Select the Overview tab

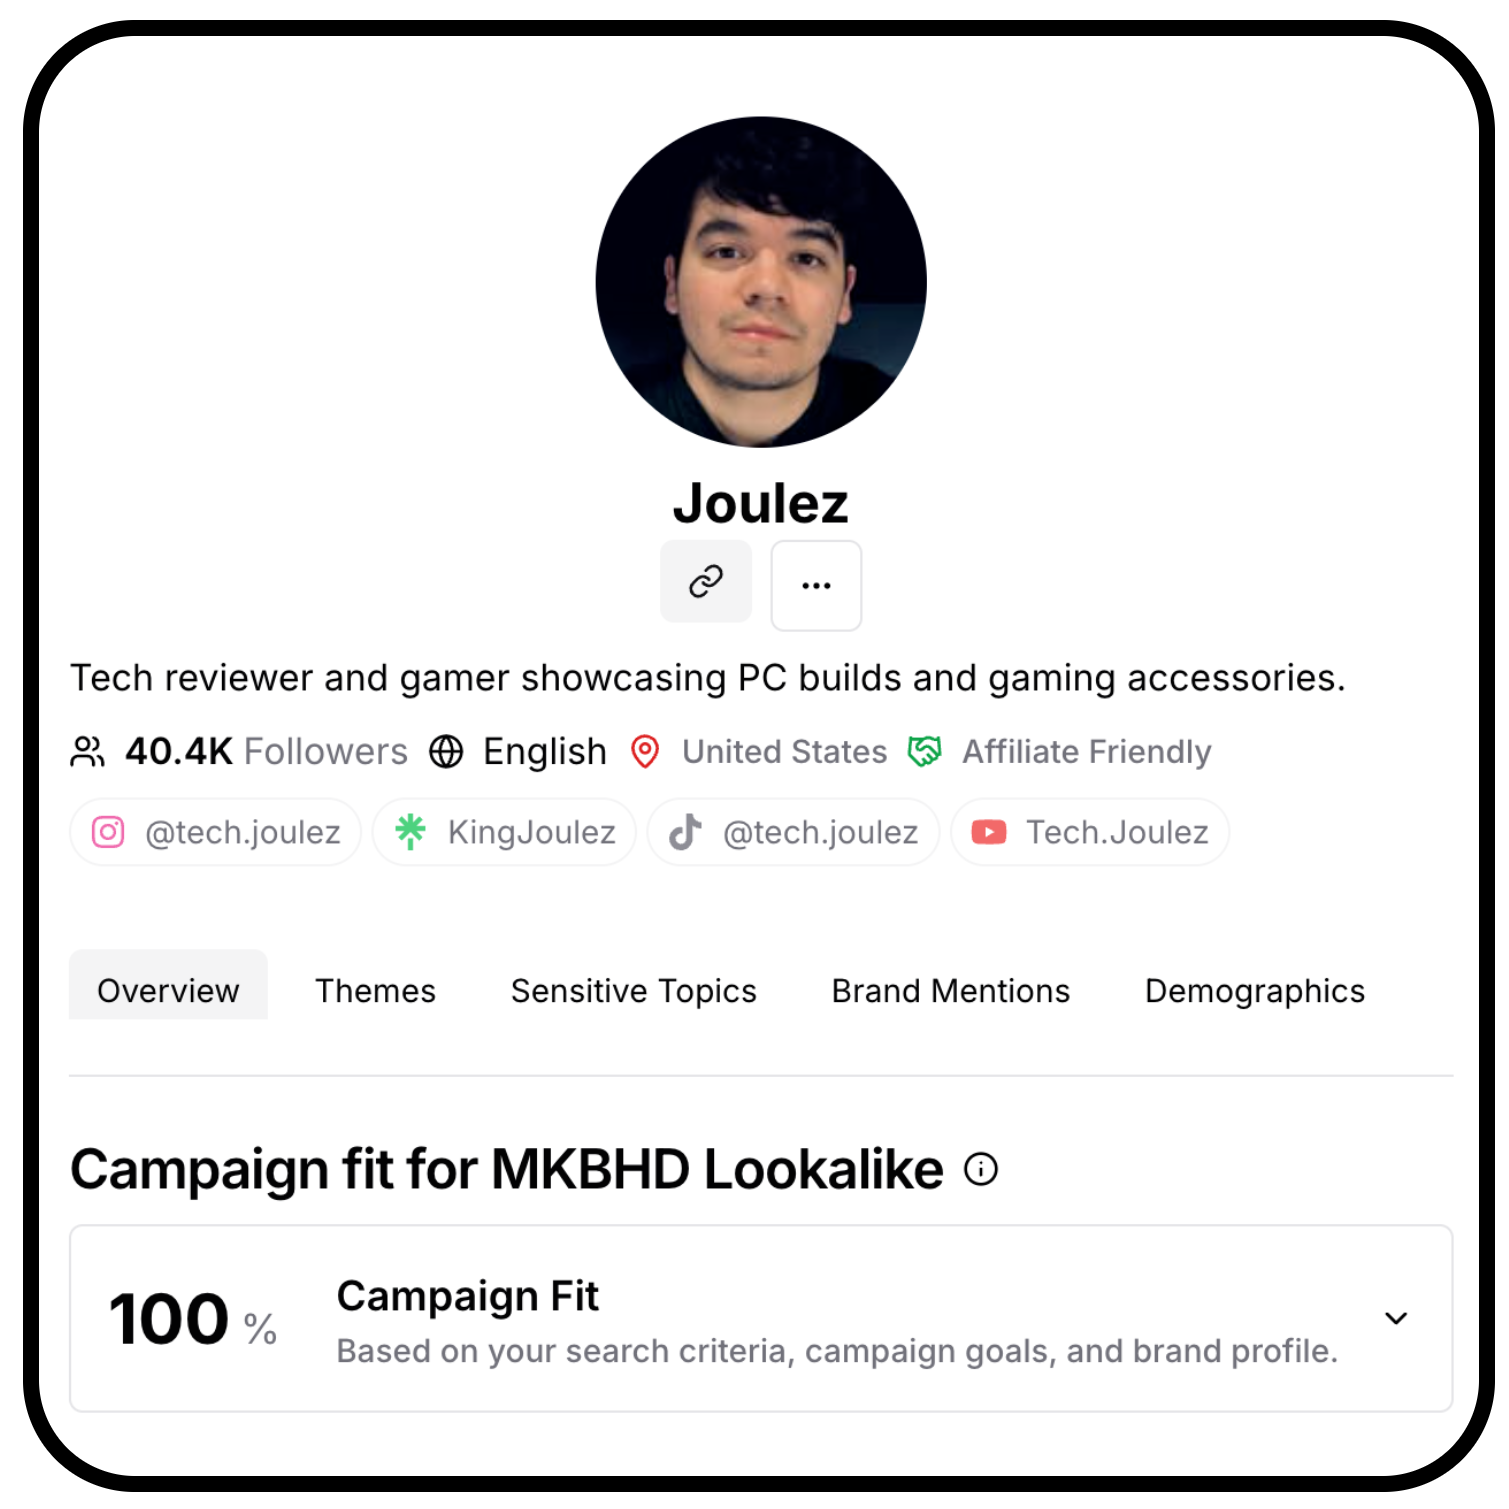click(x=168, y=991)
